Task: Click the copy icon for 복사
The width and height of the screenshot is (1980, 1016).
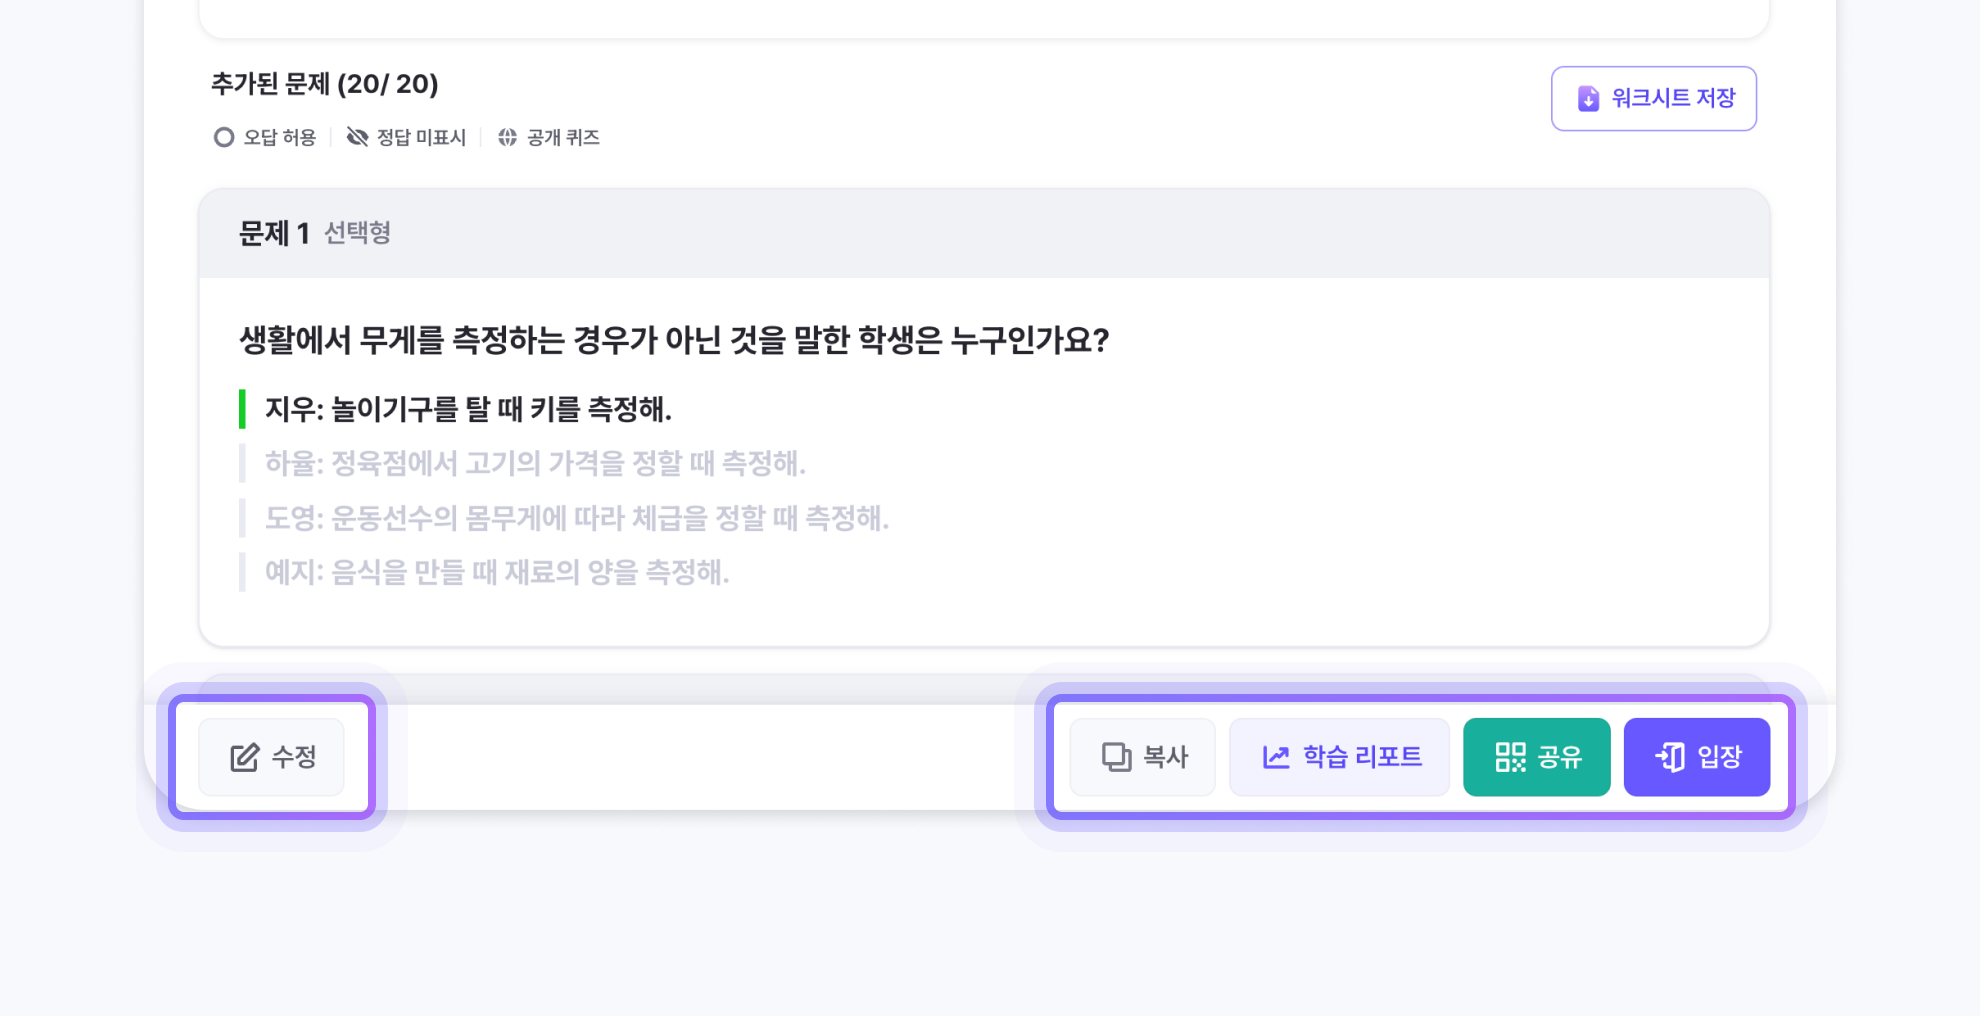Action: (1116, 758)
